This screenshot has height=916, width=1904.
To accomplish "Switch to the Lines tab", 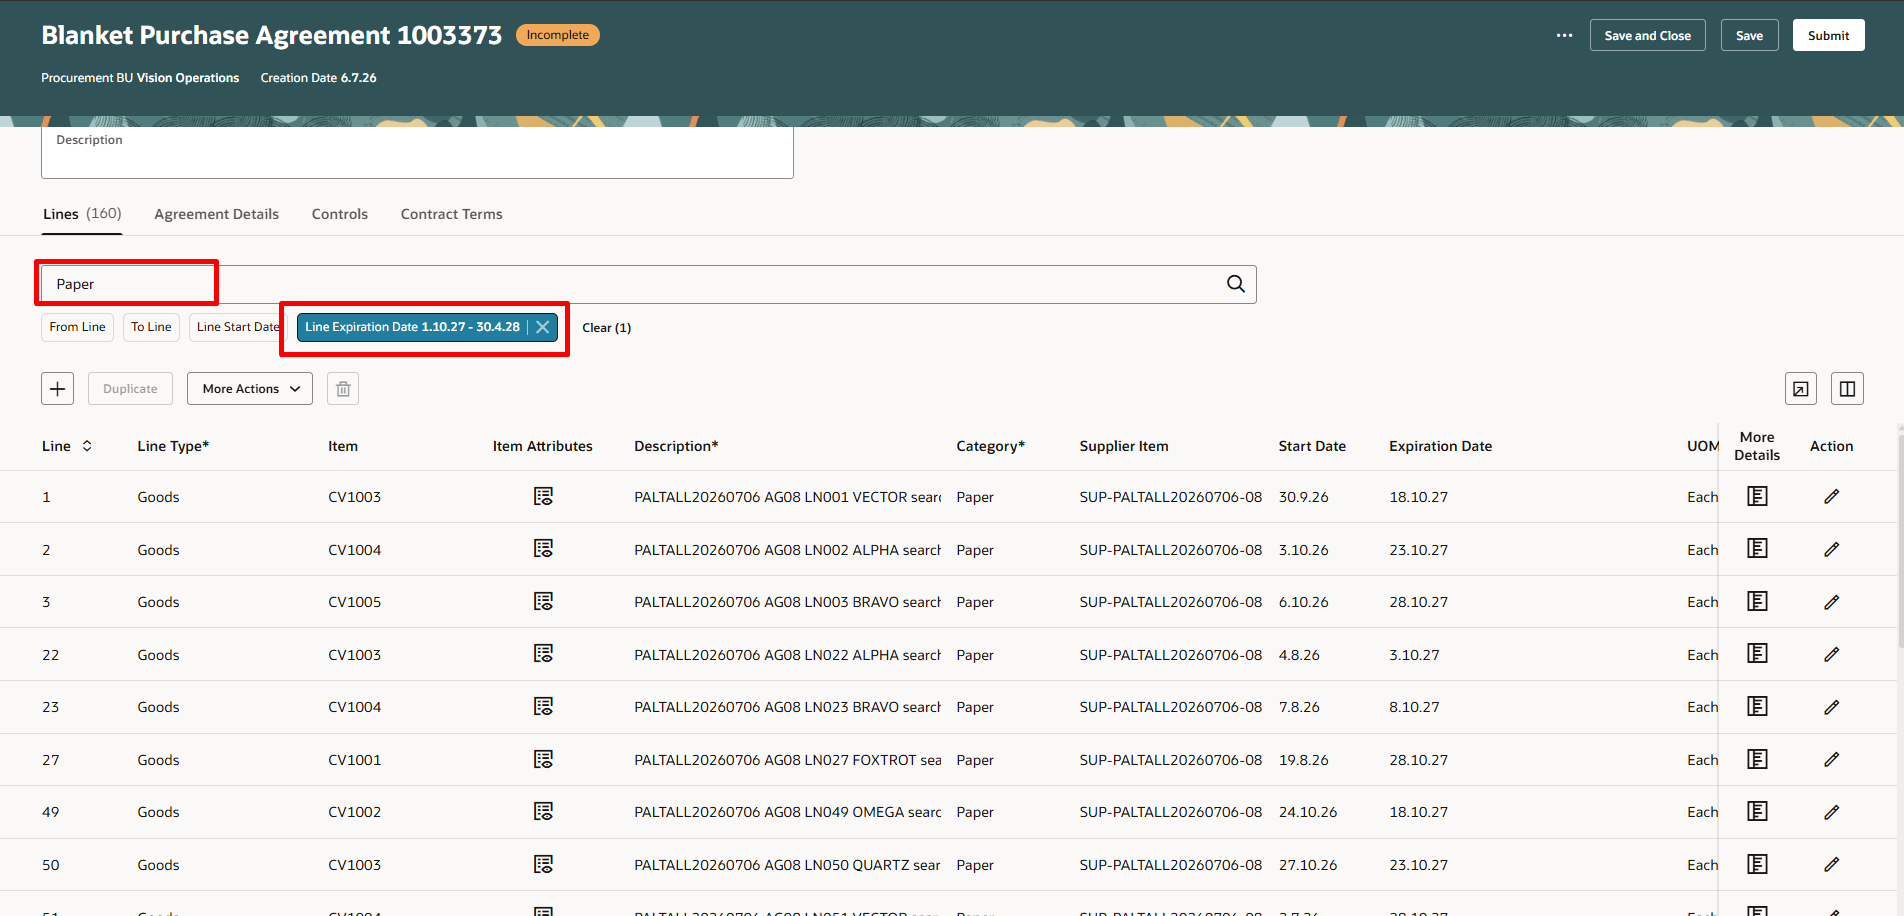I will click(82, 214).
